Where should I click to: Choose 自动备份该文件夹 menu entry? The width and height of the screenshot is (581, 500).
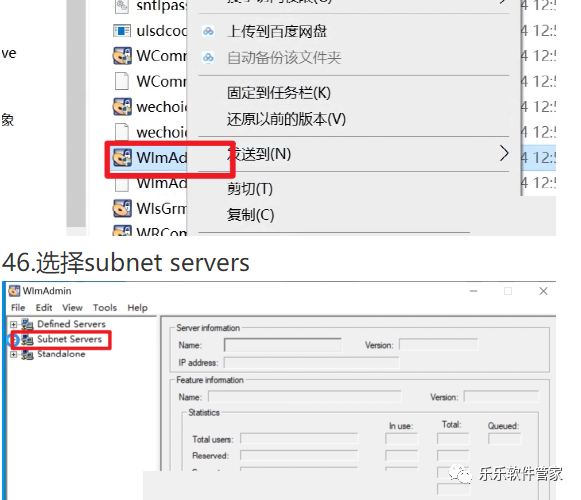(x=284, y=58)
